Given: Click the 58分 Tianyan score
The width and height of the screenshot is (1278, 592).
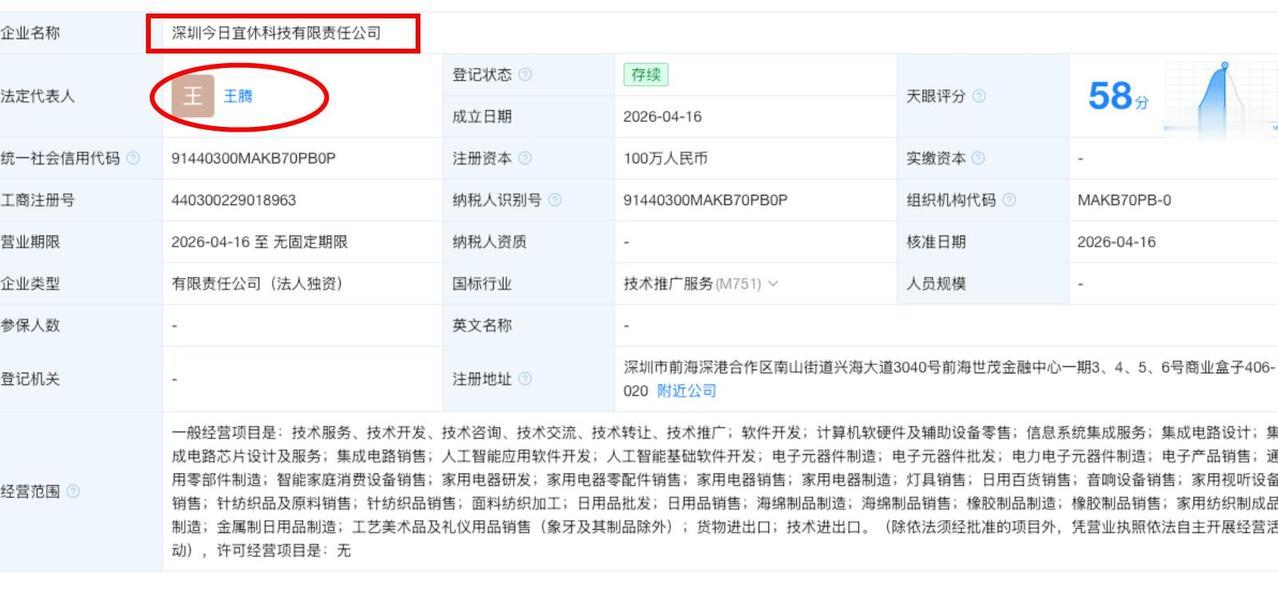Looking at the screenshot, I should click(1118, 97).
